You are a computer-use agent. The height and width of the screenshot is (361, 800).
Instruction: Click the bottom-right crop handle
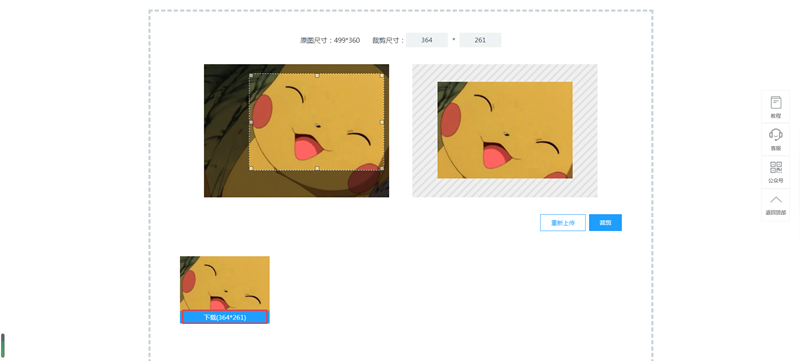point(383,168)
